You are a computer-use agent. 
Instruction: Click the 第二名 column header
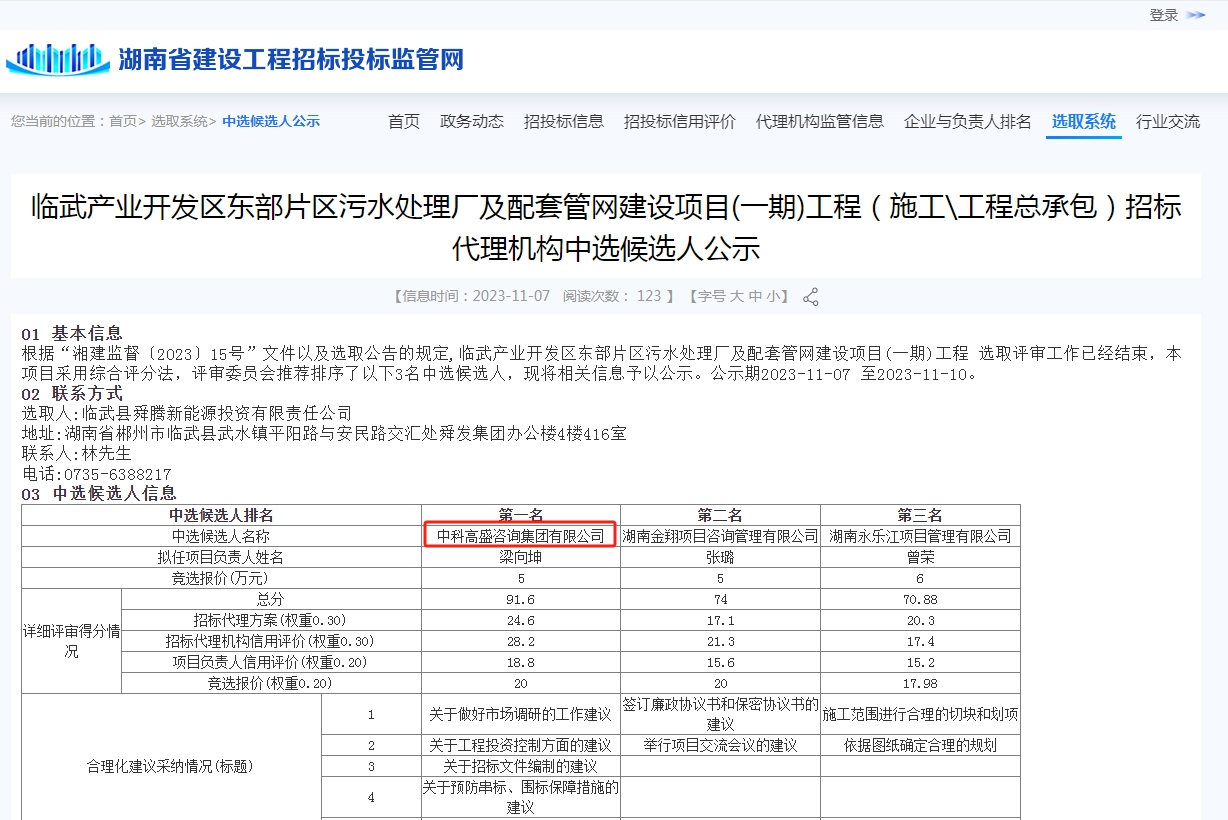pos(720,515)
